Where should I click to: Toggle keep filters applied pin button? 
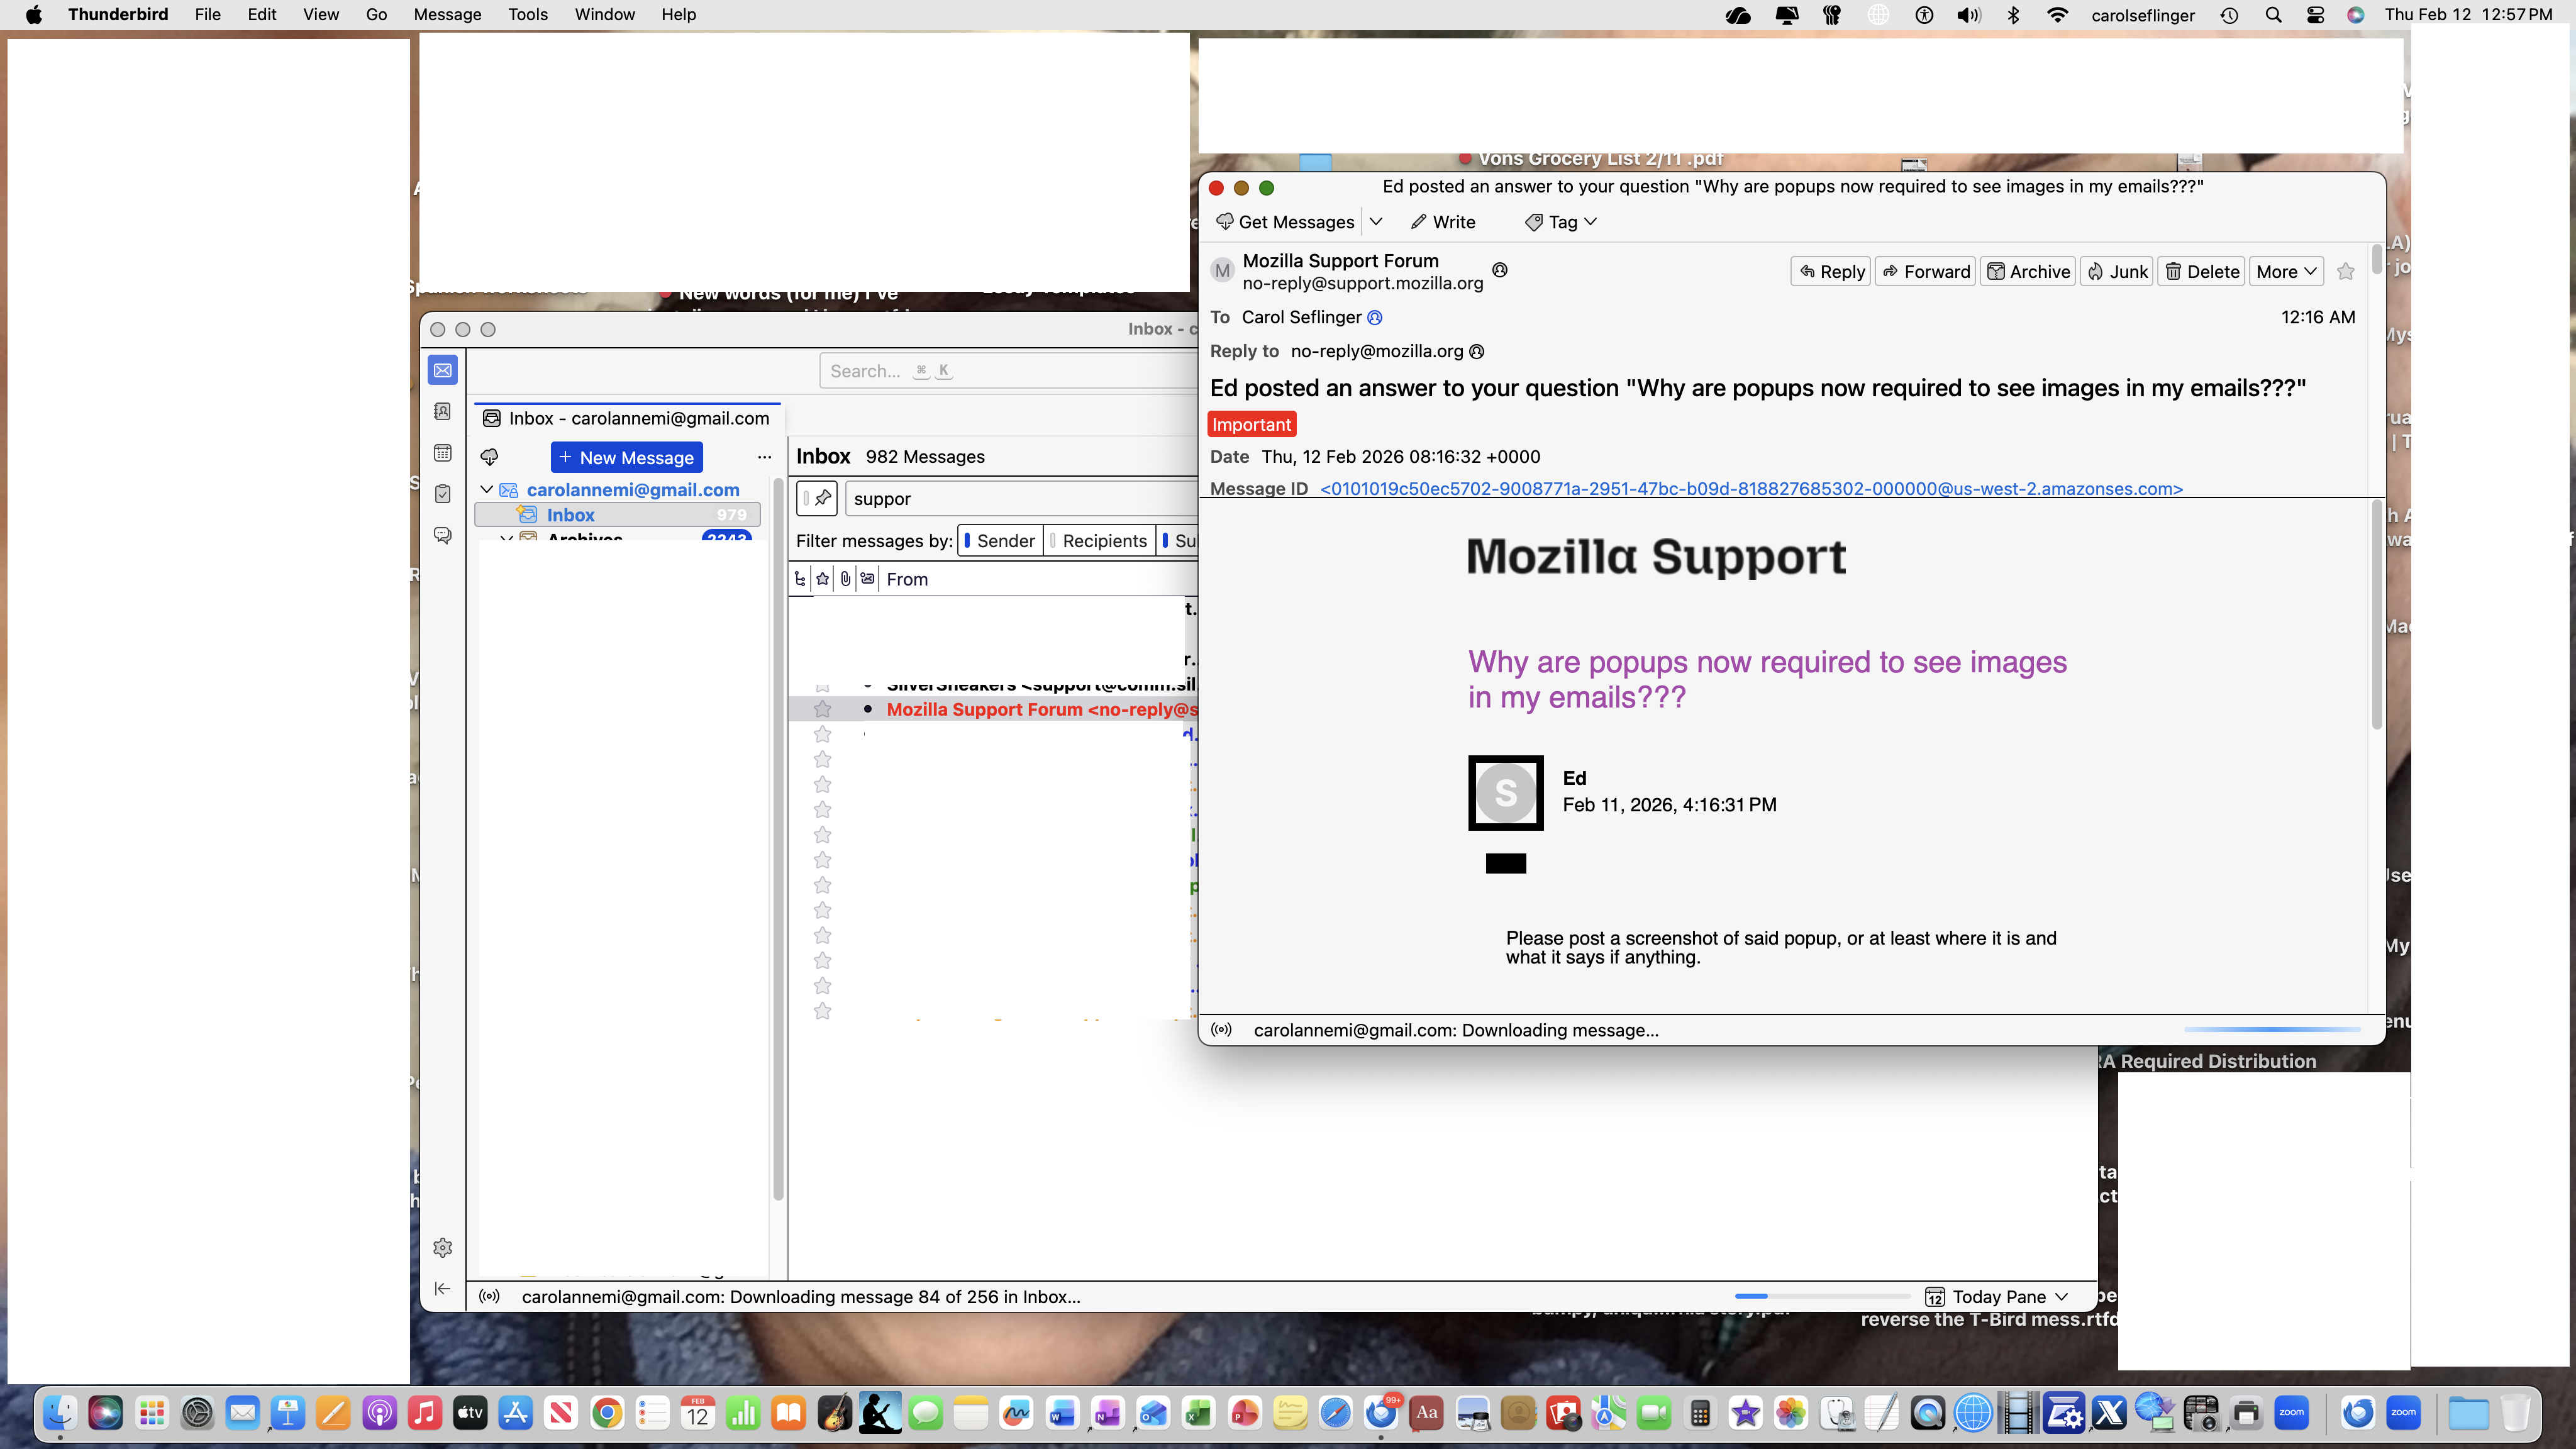(818, 498)
